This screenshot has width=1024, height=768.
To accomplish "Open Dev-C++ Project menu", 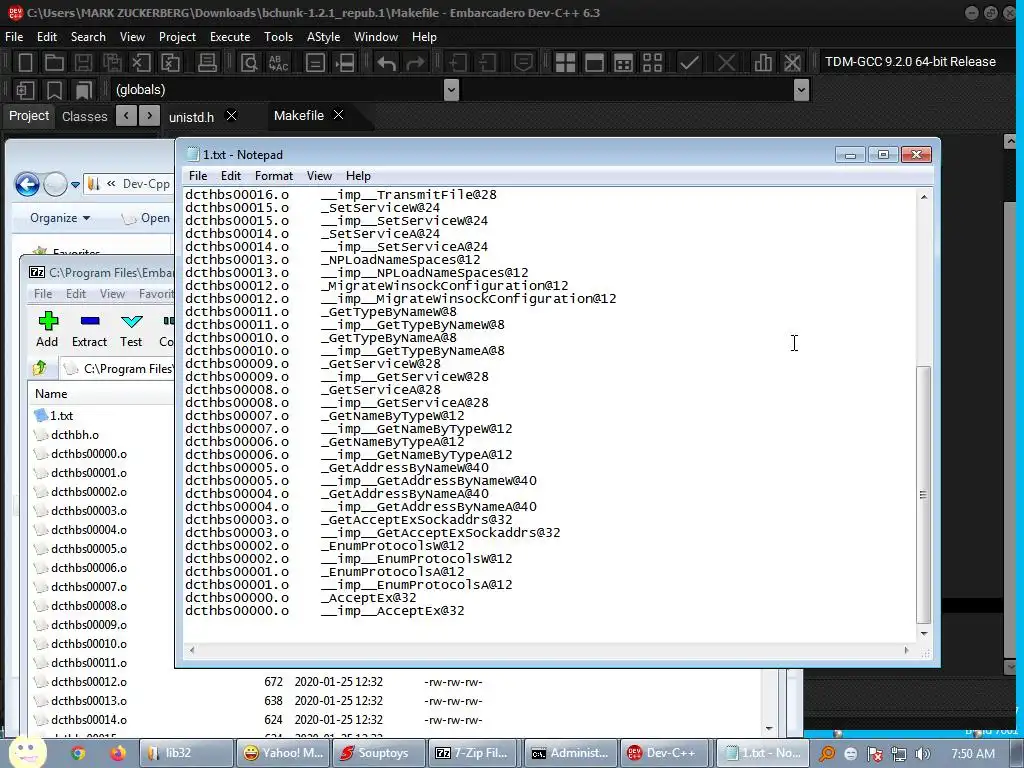I will pos(177,37).
